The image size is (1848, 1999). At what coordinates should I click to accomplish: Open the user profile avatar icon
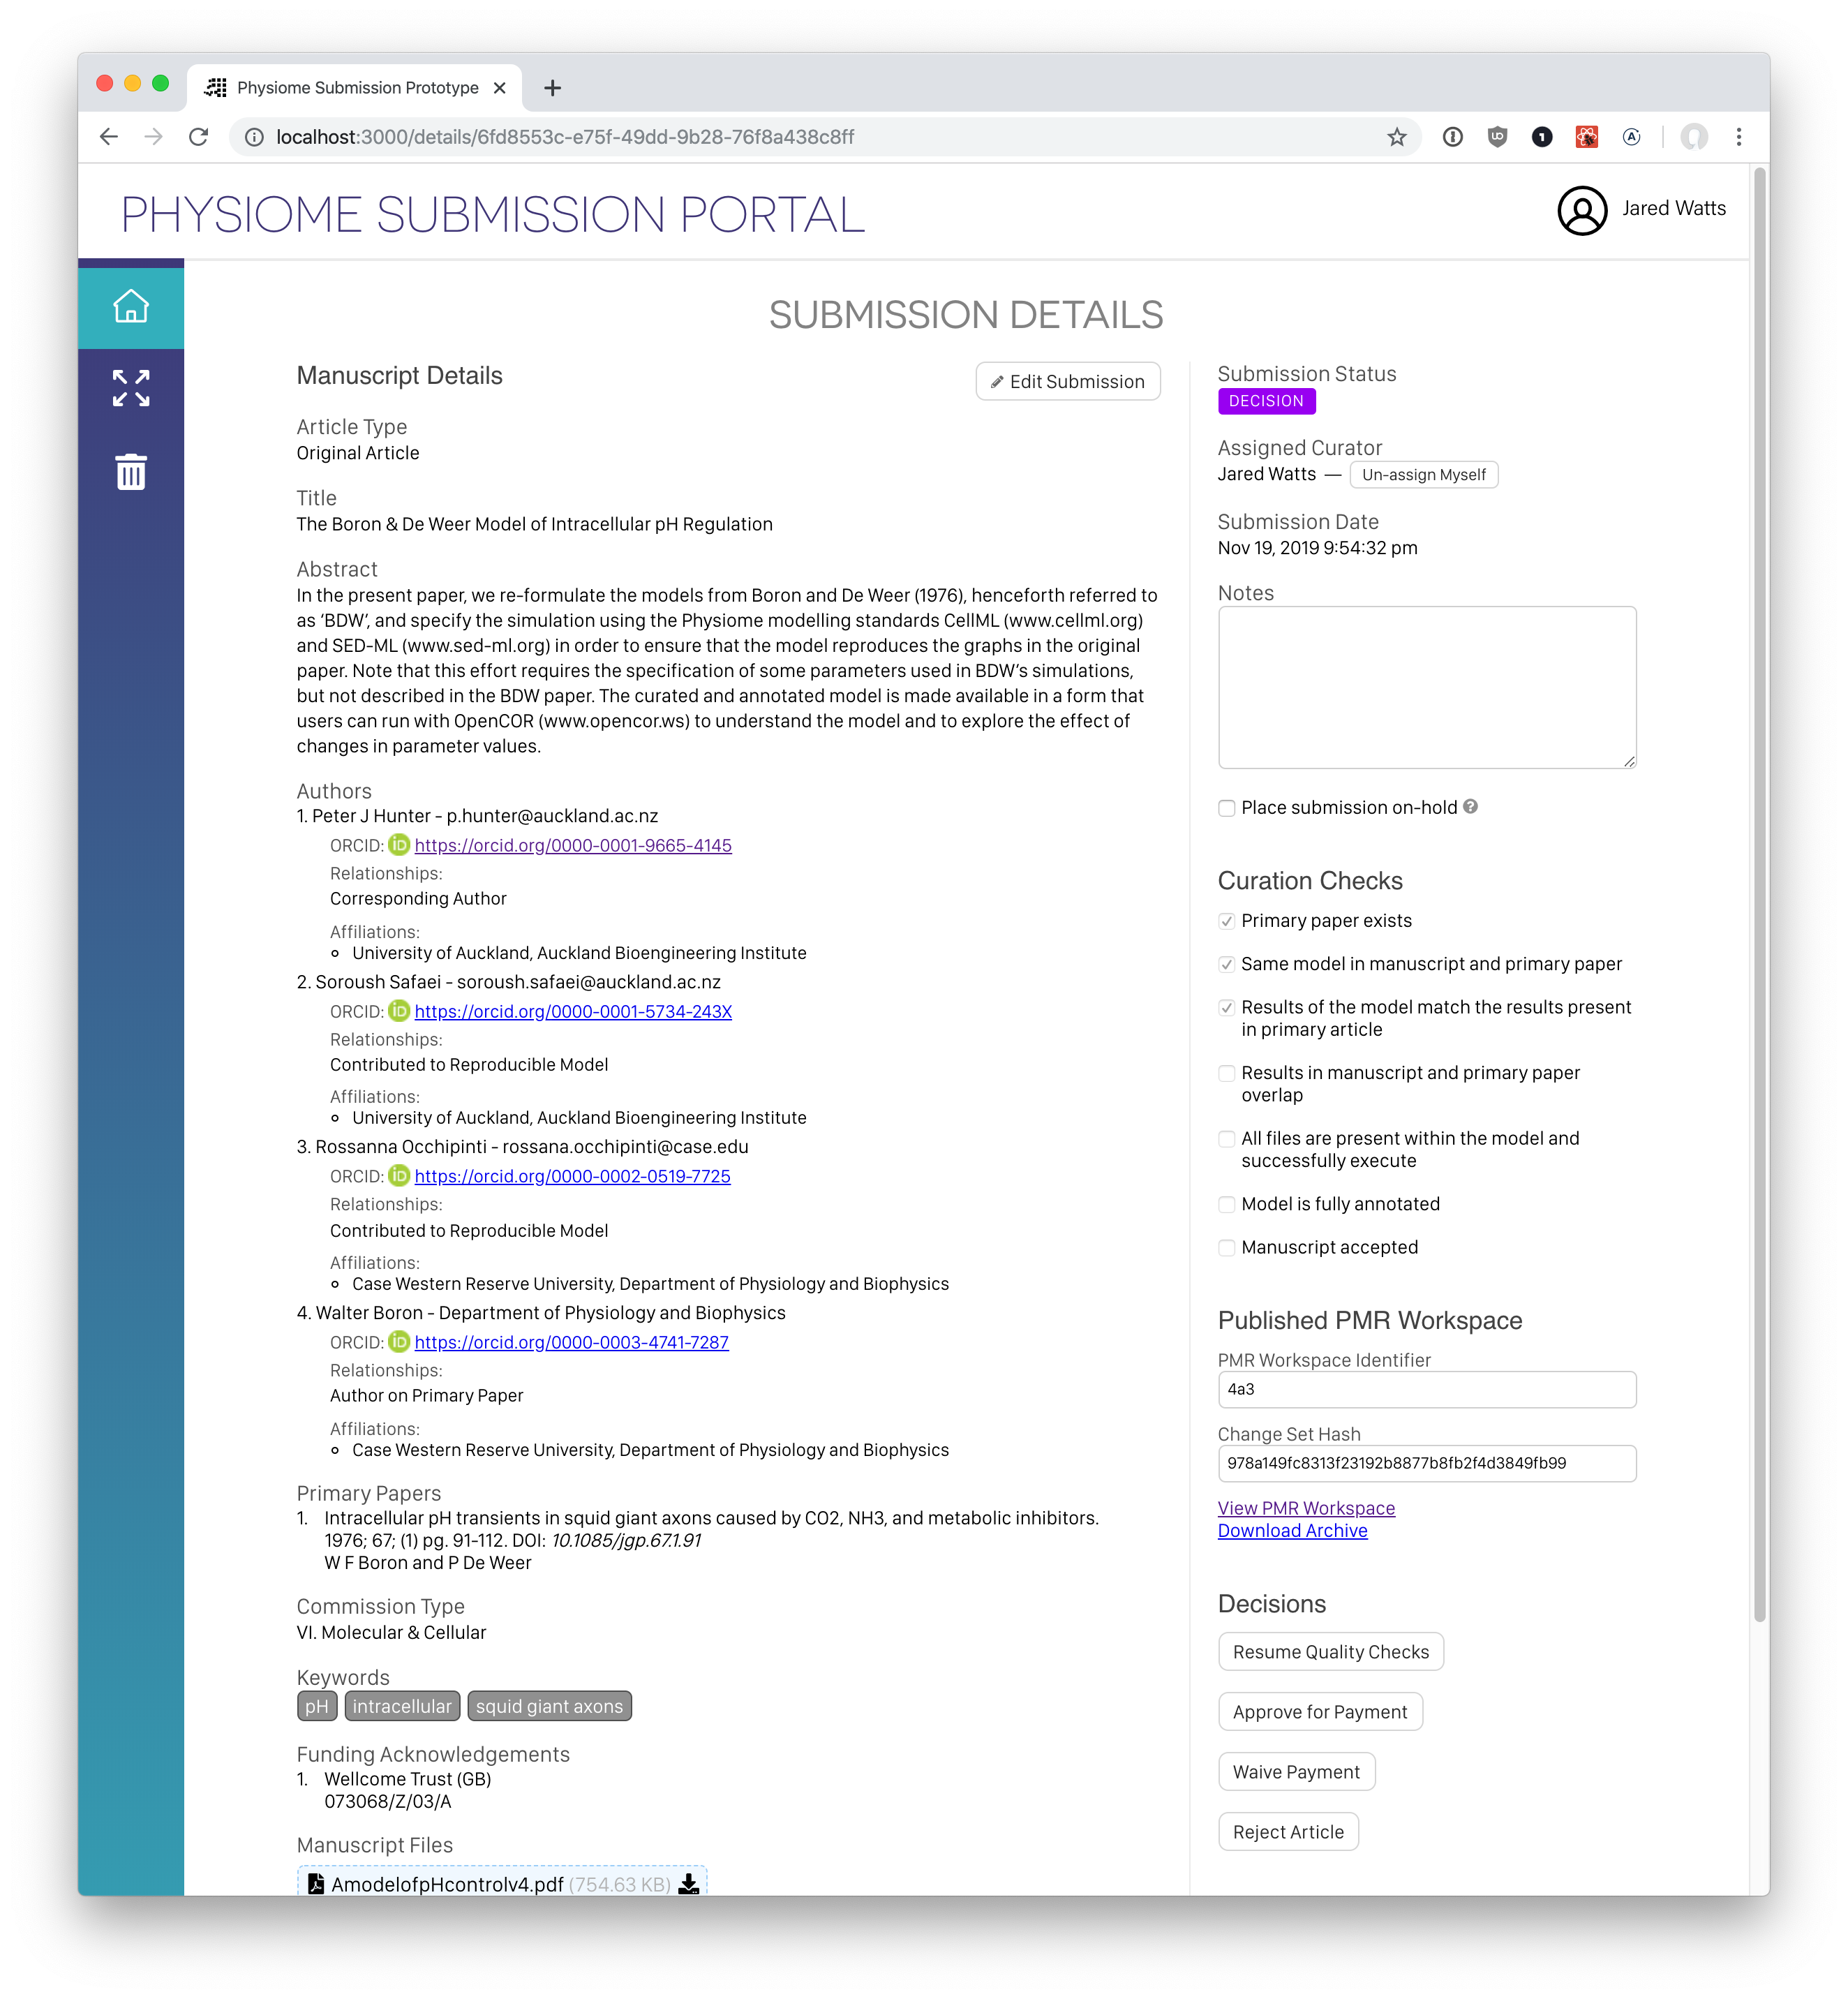[1582, 210]
